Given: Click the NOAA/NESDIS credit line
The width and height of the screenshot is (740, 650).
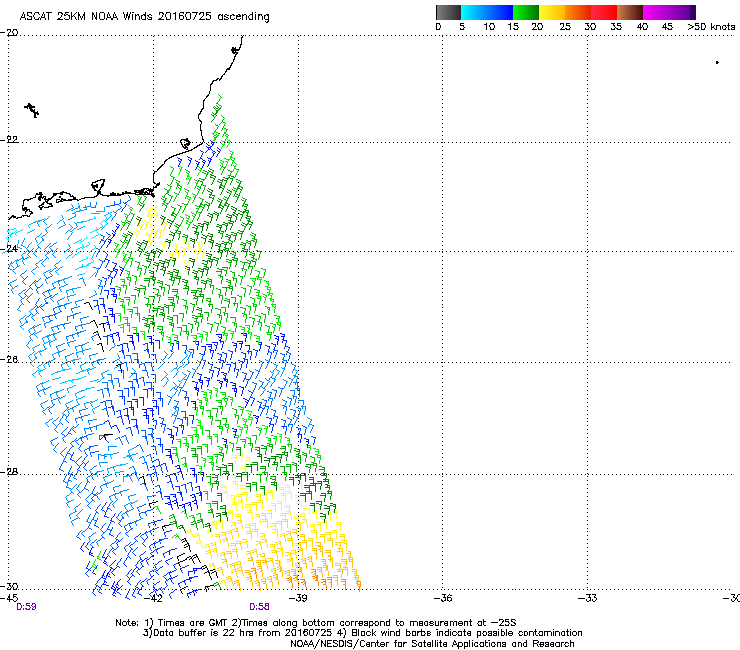Looking at the screenshot, I should (x=432, y=644).
